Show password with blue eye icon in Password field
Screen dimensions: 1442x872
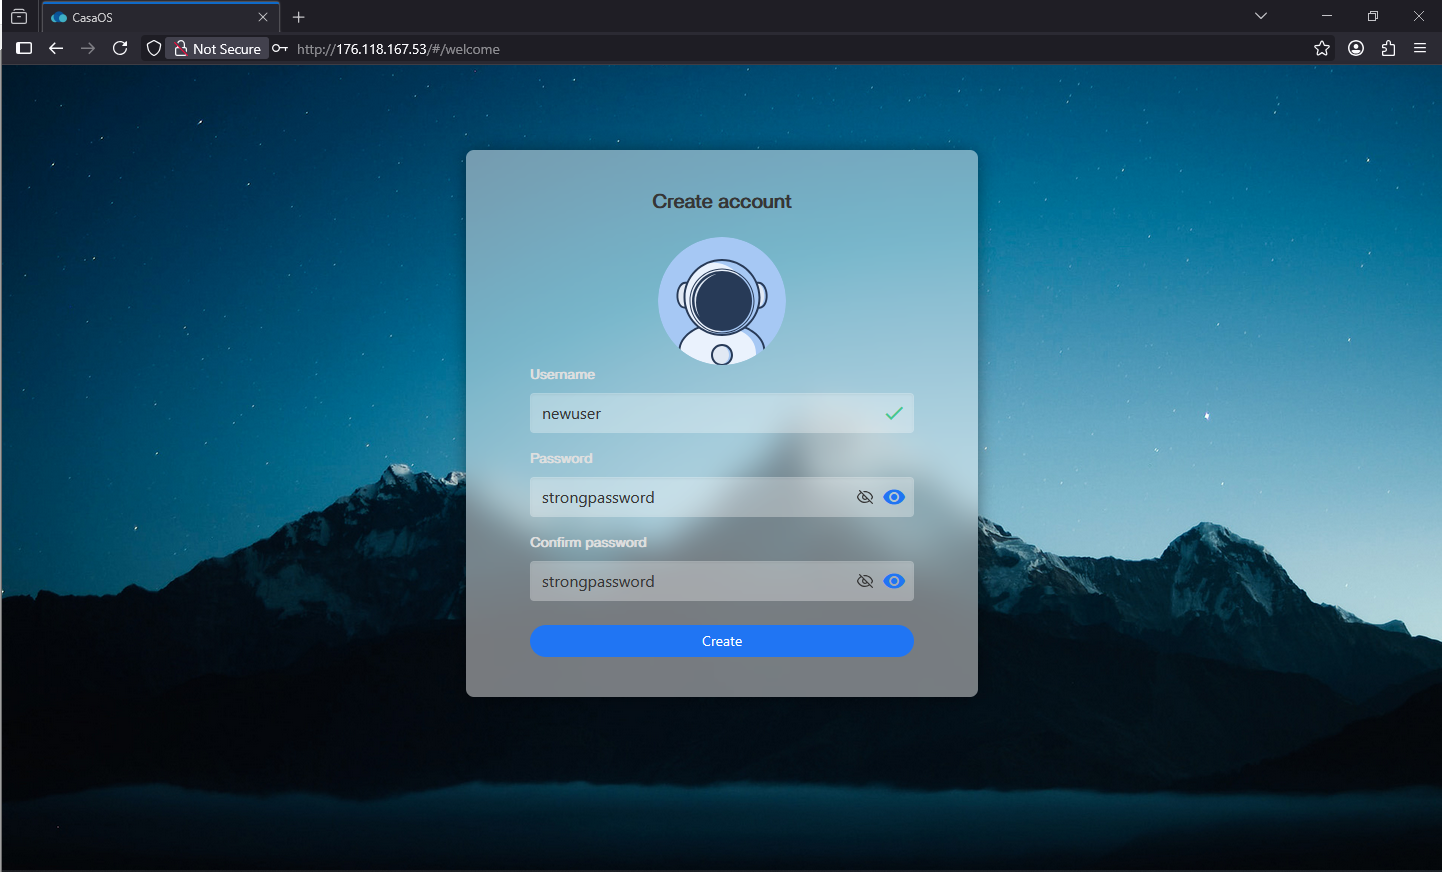pyautogui.click(x=894, y=497)
